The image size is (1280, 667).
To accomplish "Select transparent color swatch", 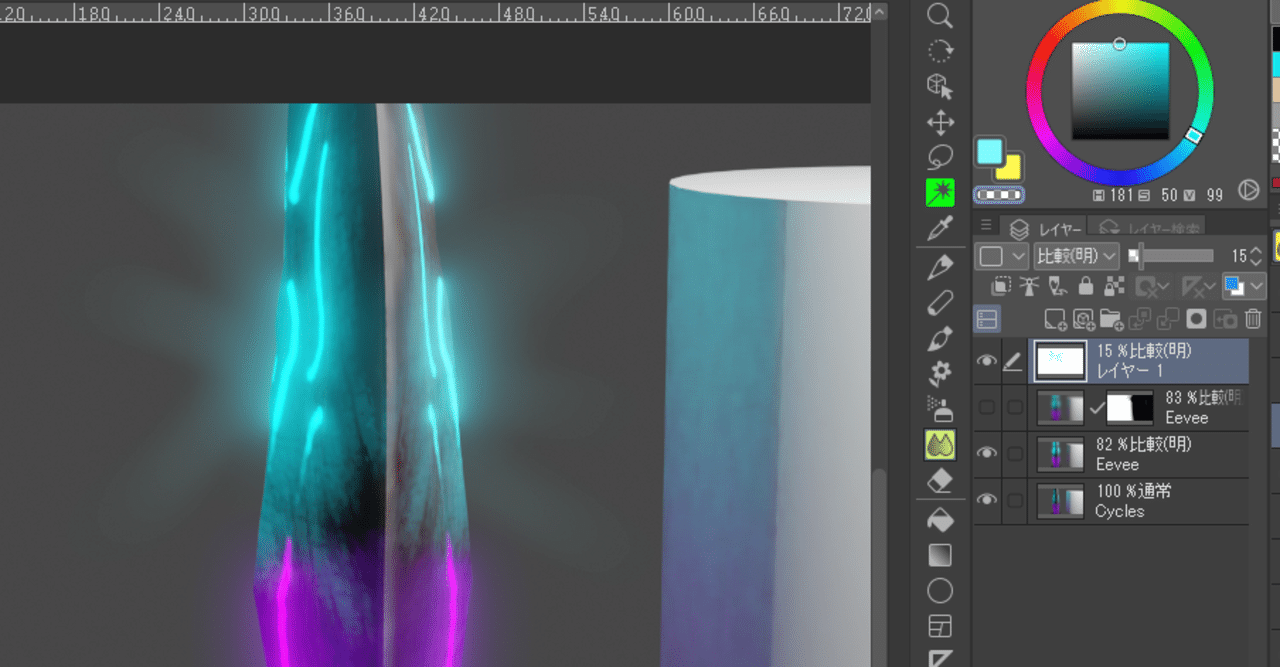I will pyautogui.click(x=999, y=193).
